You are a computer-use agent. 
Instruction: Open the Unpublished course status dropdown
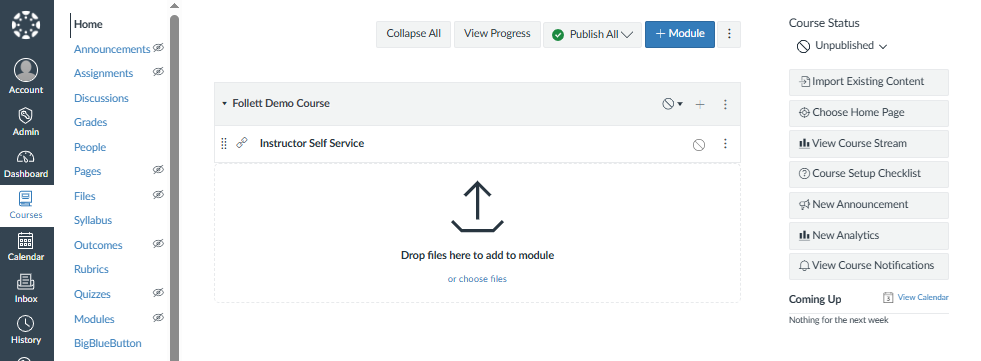842,46
